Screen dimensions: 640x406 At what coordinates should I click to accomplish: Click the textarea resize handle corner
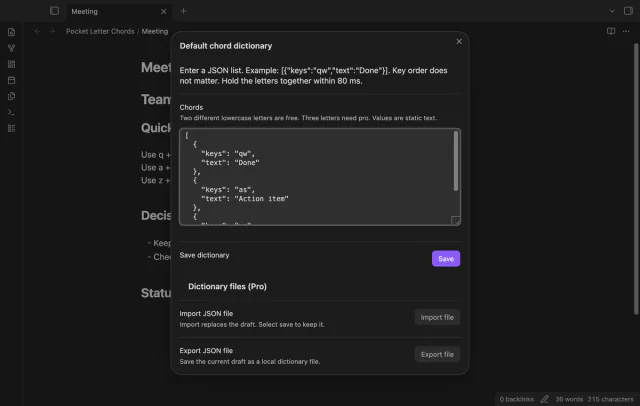point(456,220)
